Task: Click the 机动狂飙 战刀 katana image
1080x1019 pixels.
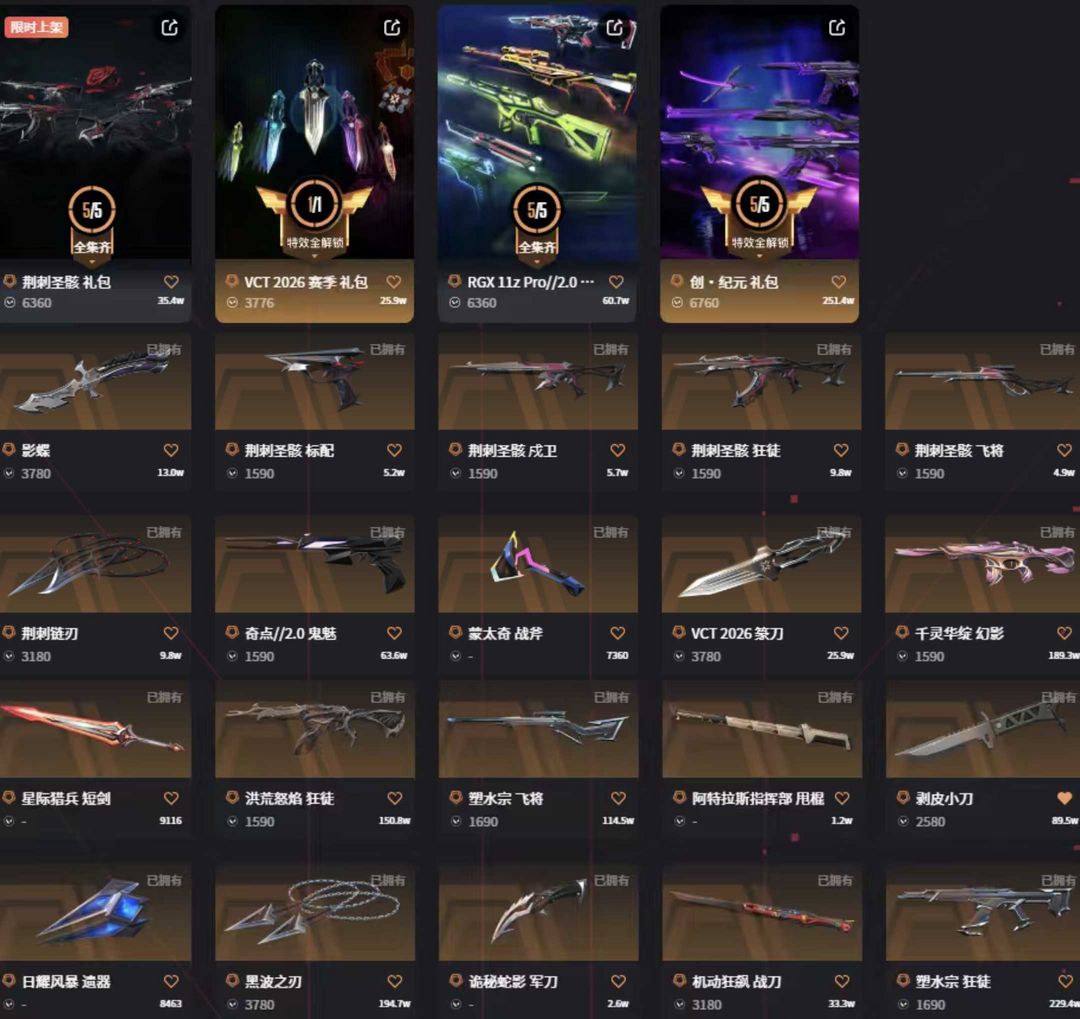Action: (762, 912)
